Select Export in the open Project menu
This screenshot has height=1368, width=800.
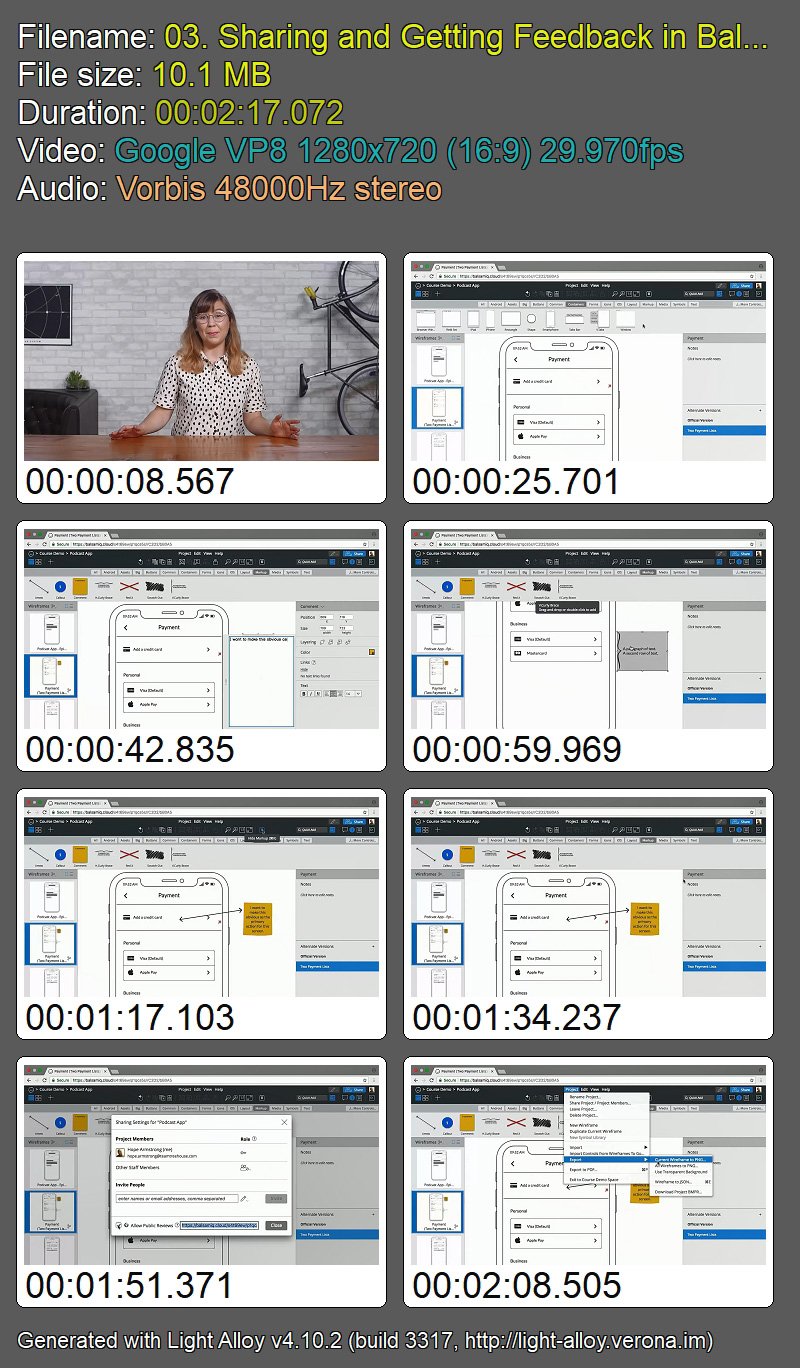tap(607, 1159)
